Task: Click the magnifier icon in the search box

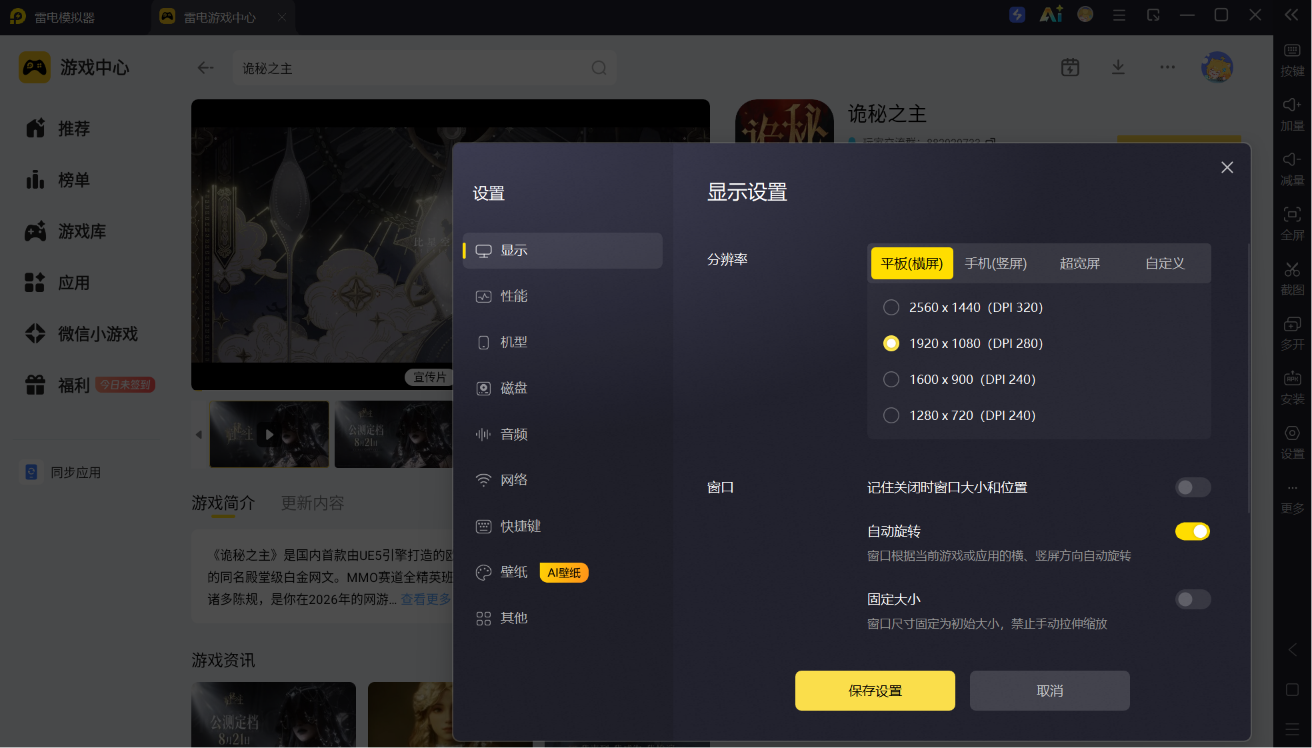Action: 599,68
